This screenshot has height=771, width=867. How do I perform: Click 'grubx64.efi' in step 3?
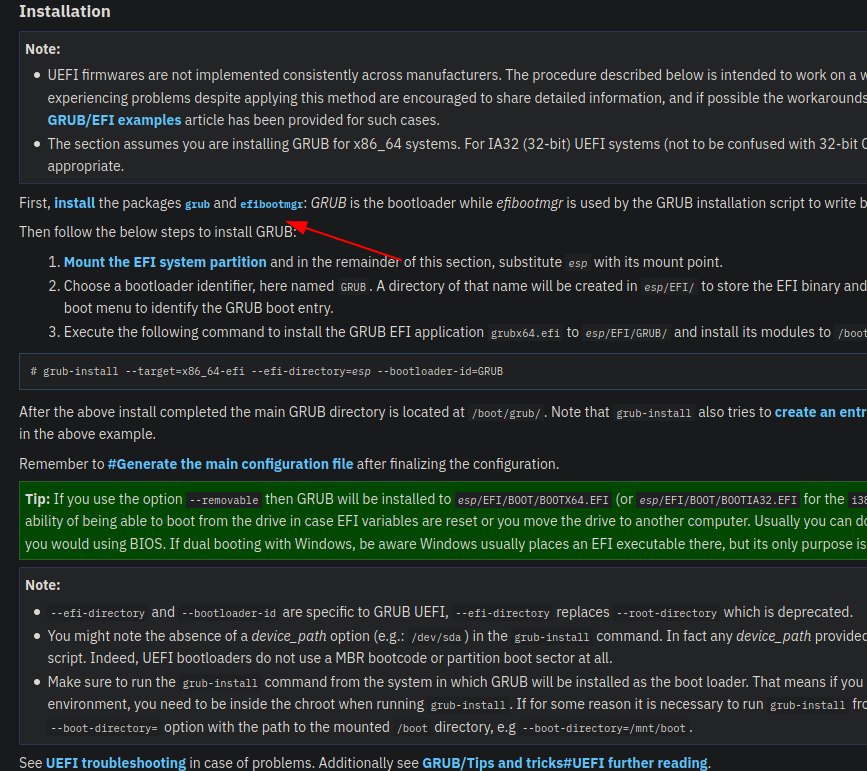coord(525,333)
